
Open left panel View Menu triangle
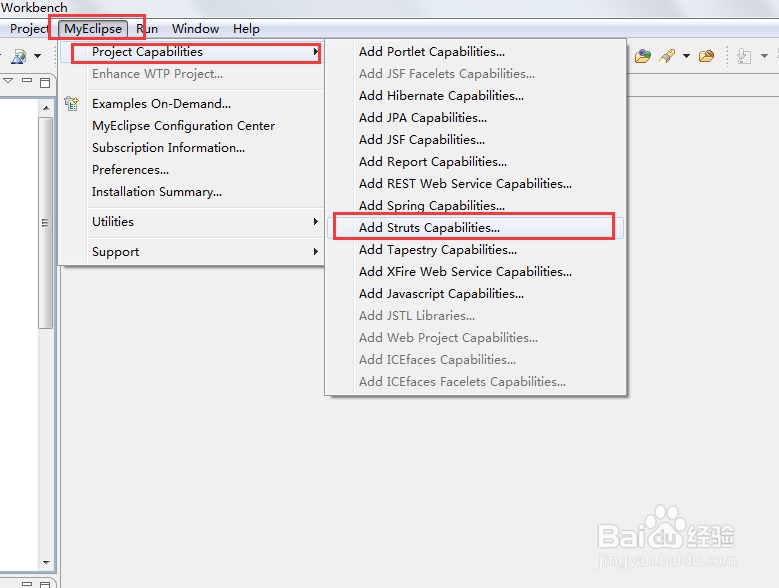[8, 80]
